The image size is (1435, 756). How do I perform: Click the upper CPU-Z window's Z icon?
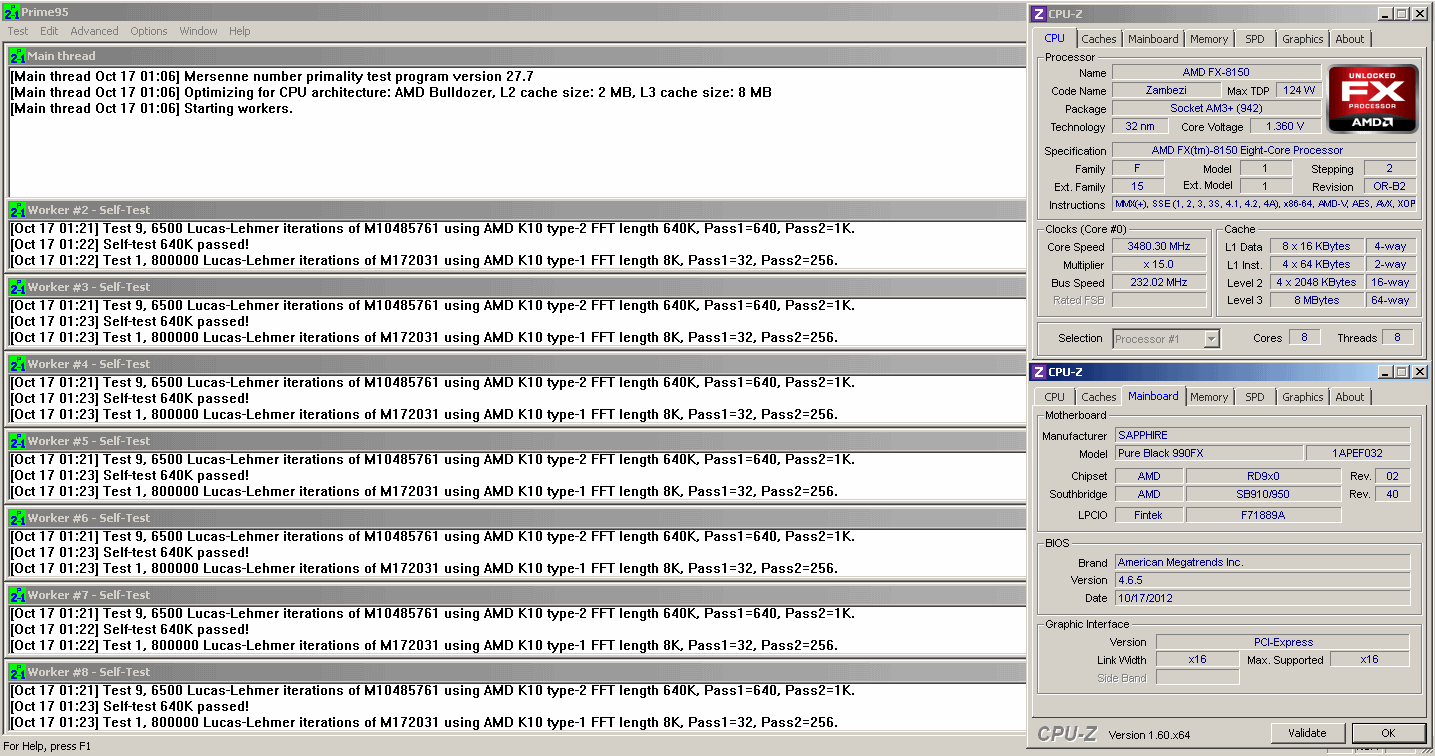click(1039, 14)
